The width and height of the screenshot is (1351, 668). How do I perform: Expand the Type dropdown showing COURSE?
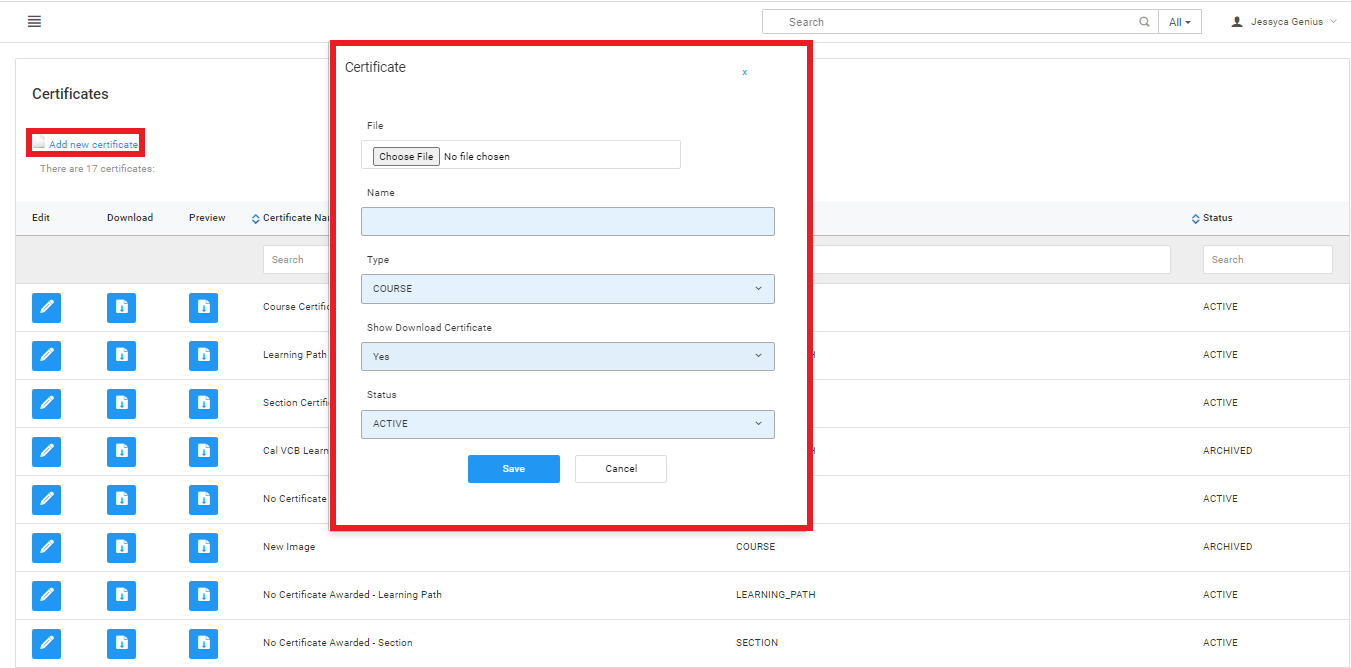[567, 289]
